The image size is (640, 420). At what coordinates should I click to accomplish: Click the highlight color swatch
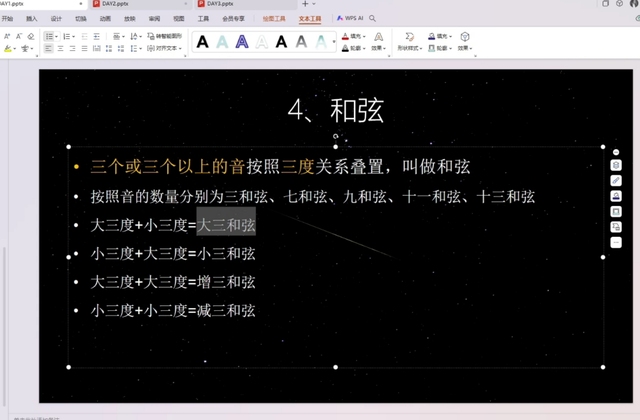click(8, 48)
